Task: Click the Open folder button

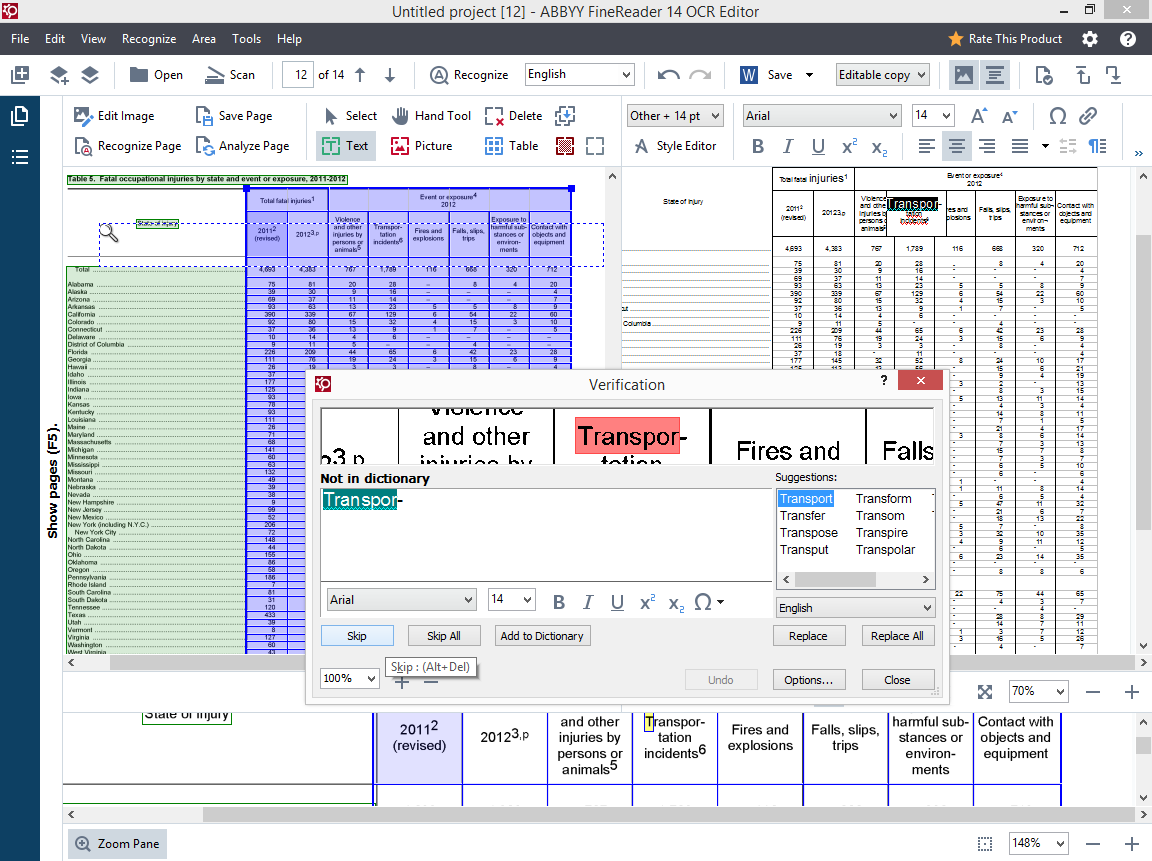Action: click(x=156, y=74)
